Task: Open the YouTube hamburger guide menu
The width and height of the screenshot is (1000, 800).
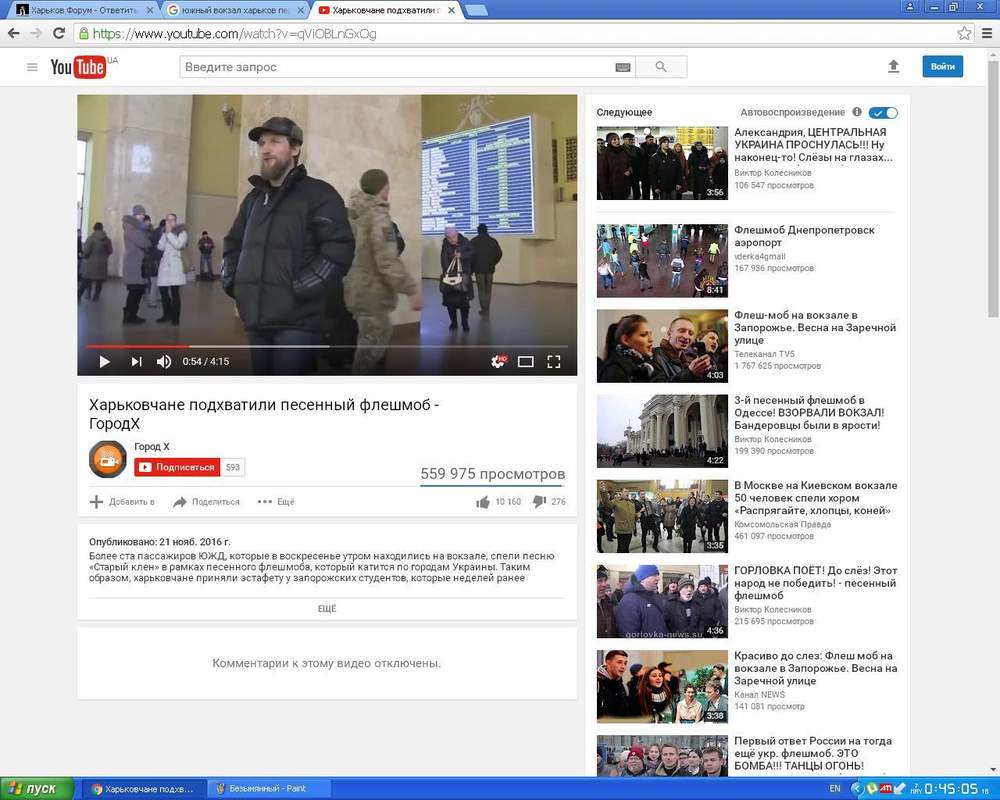Action: coord(32,67)
